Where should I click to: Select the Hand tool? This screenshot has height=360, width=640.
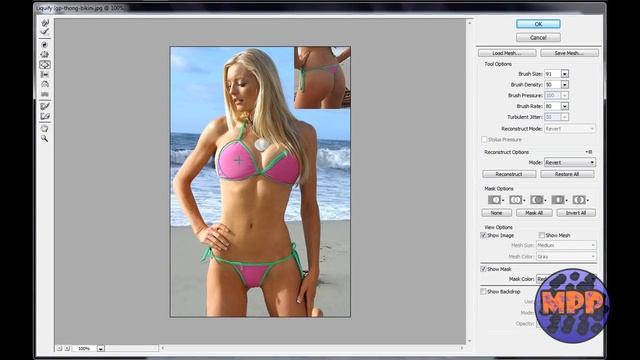coord(45,129)
